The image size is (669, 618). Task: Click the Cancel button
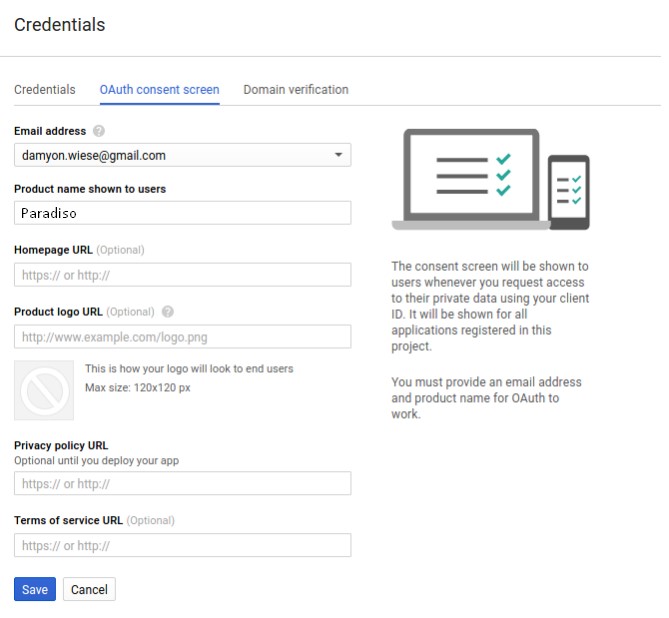click(x=89, y=589)
